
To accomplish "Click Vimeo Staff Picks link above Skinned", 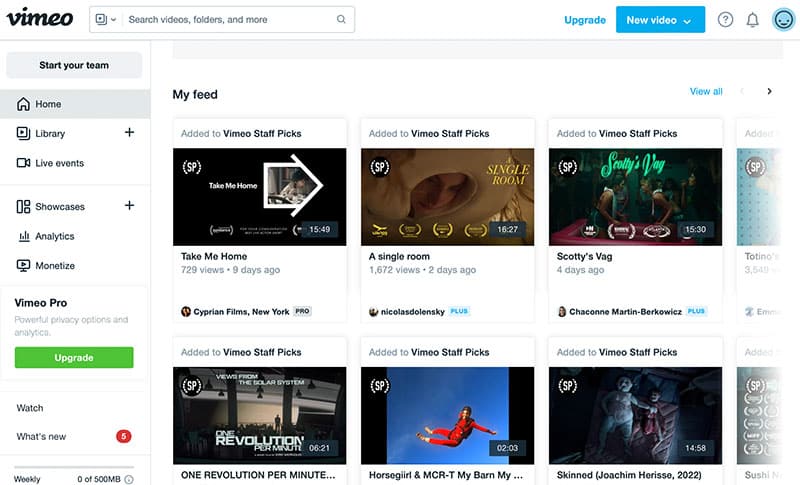I will [x=638, y=352].
